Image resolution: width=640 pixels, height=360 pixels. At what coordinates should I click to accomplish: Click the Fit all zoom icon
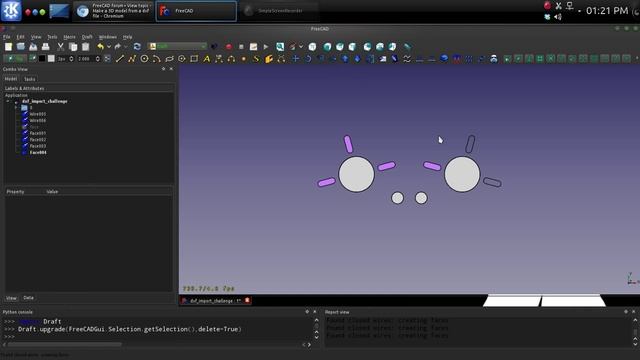(280, 47)
